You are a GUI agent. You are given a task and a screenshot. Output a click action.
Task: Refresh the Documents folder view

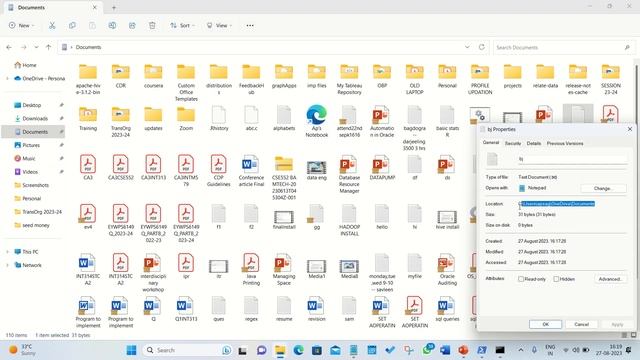482,47
